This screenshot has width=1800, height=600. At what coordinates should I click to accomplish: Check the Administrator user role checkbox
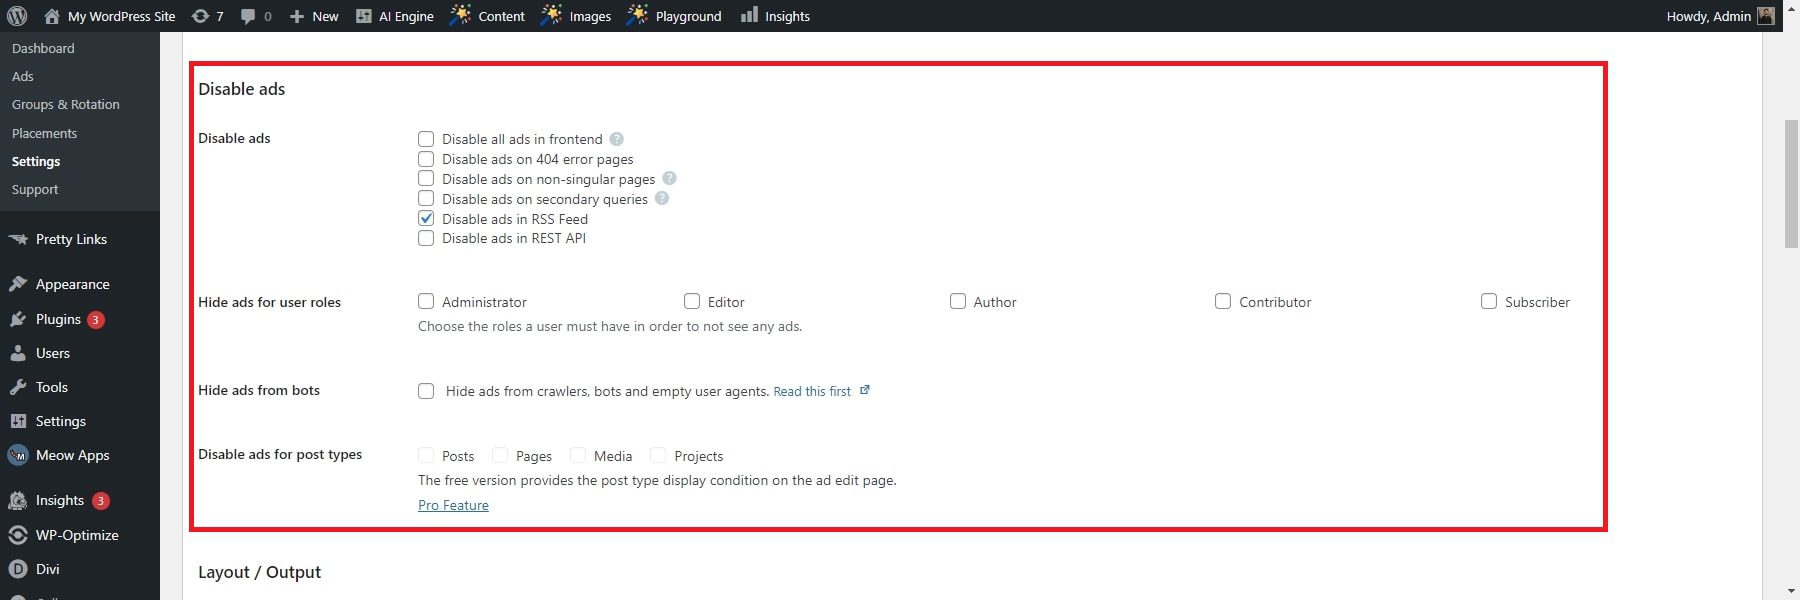(x=426, y=301)
